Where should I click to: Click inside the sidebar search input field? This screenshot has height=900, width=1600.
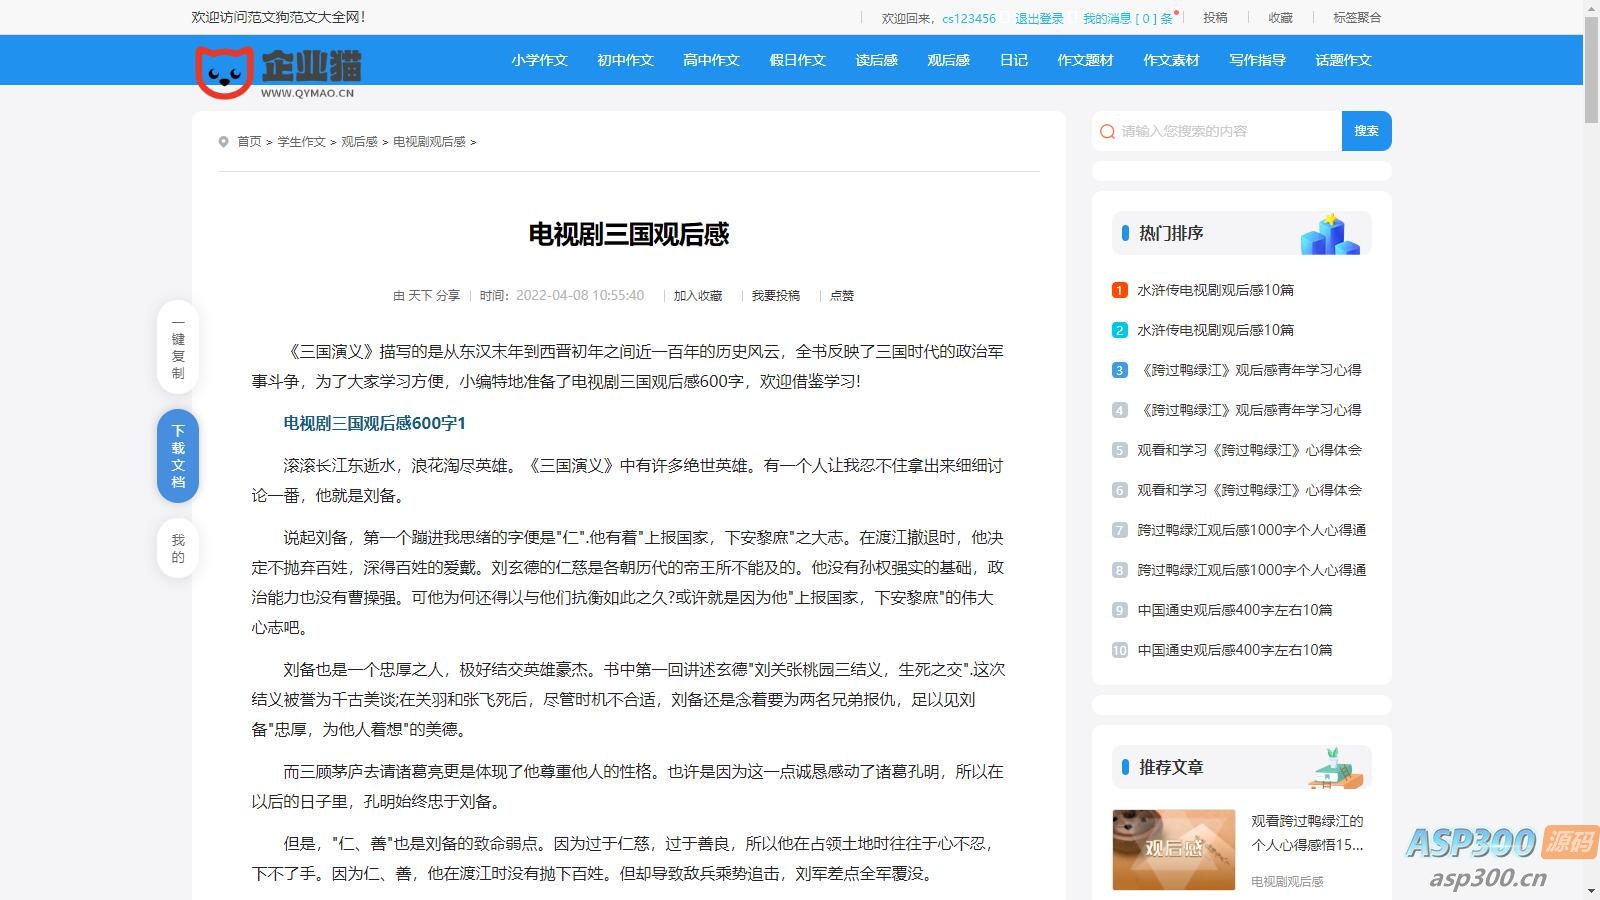click(x=1220, y=131)
